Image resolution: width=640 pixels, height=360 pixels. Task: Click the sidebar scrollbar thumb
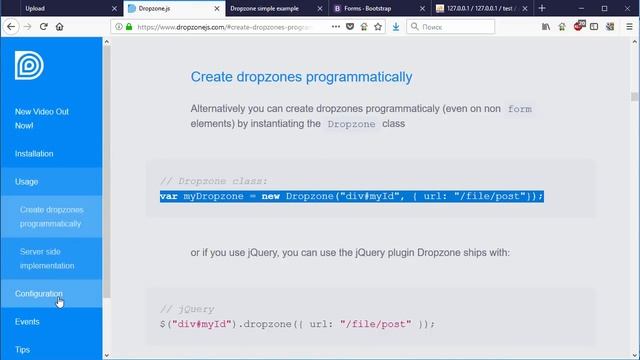coord(107,171)
